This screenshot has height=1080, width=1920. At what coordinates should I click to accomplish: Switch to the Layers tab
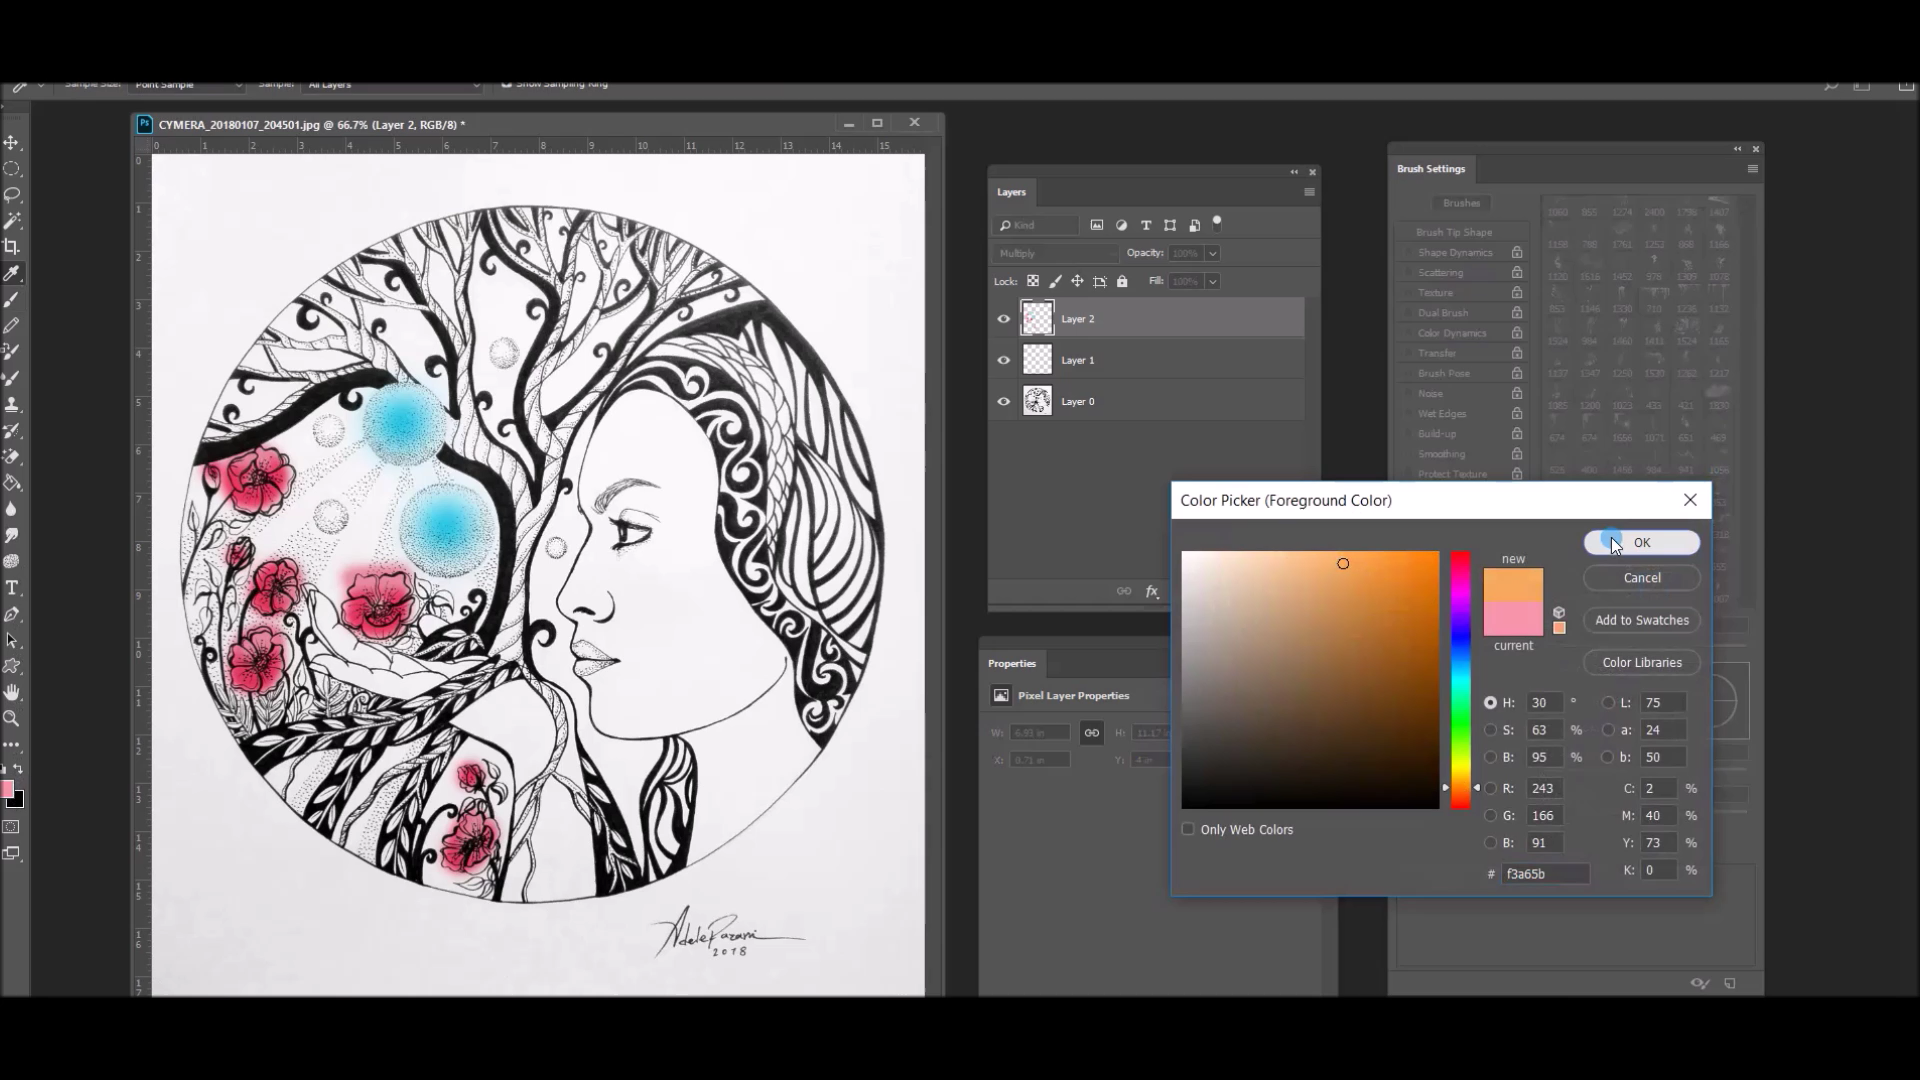[1011, 192]
